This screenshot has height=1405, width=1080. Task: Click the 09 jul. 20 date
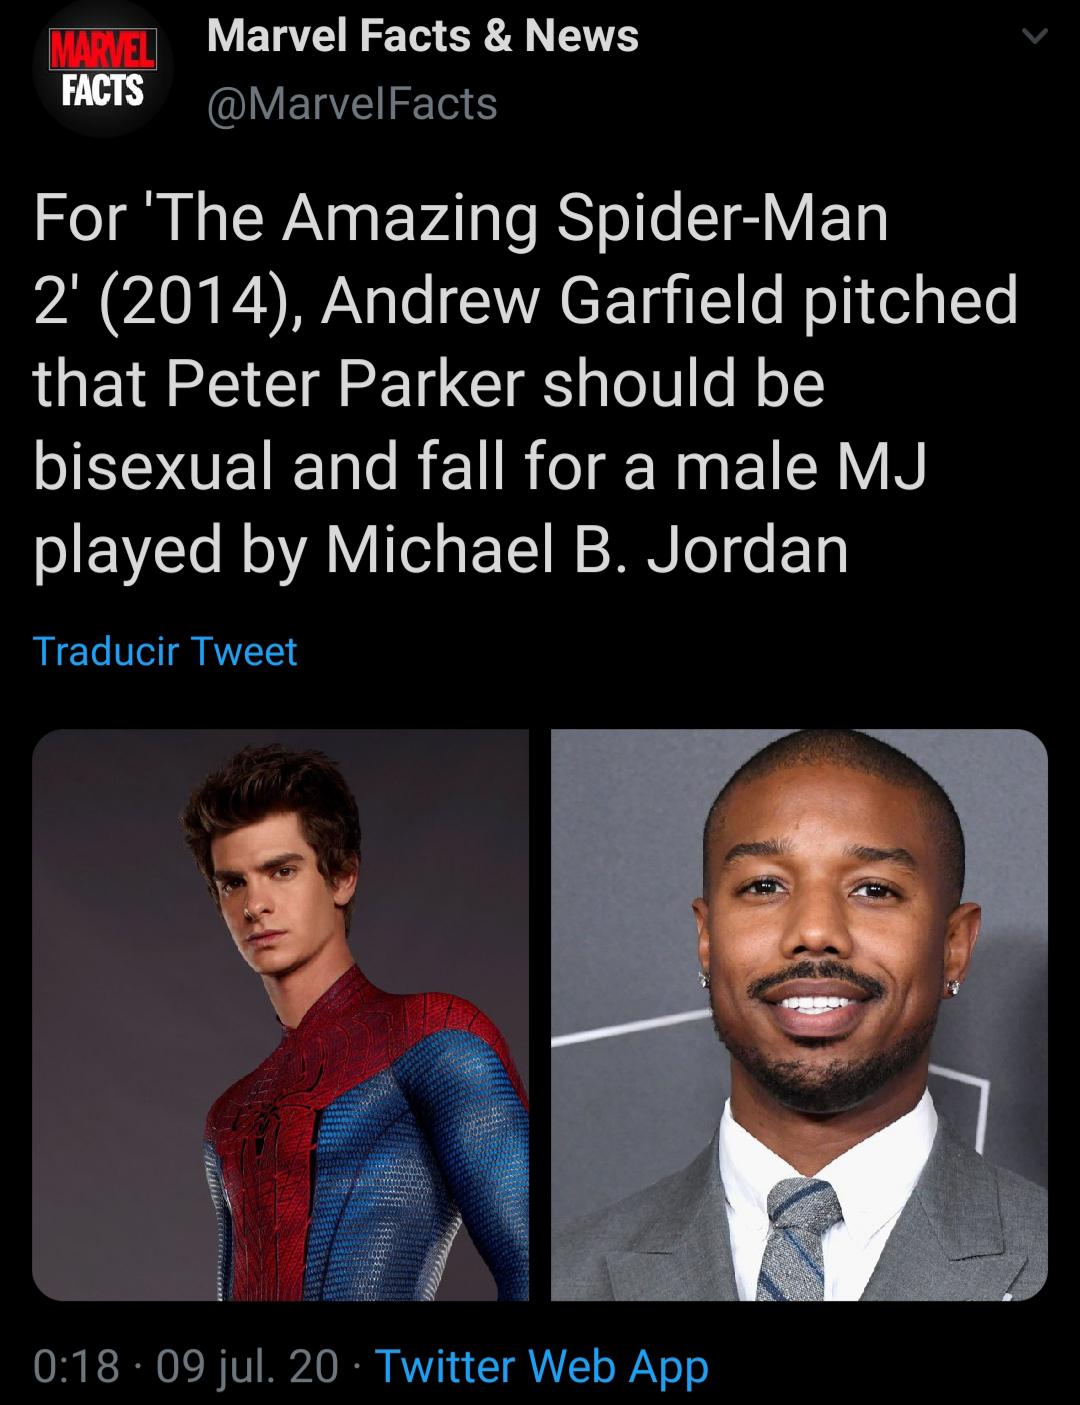click(247, 1366)
